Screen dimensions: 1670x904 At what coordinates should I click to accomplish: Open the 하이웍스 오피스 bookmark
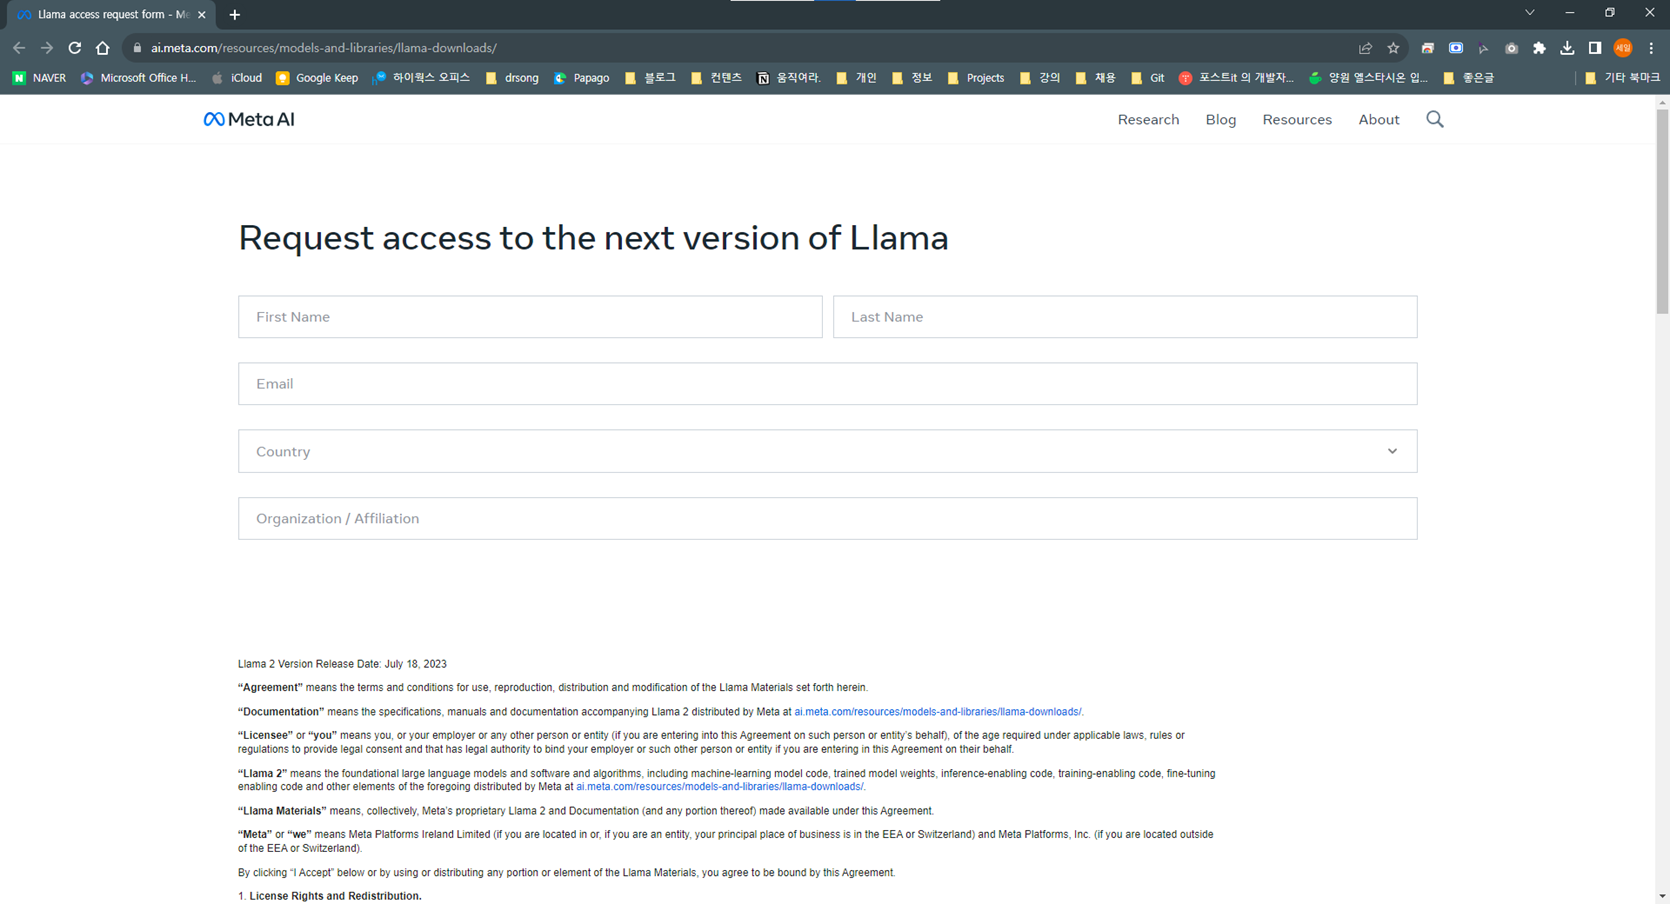tap(421, 78)
